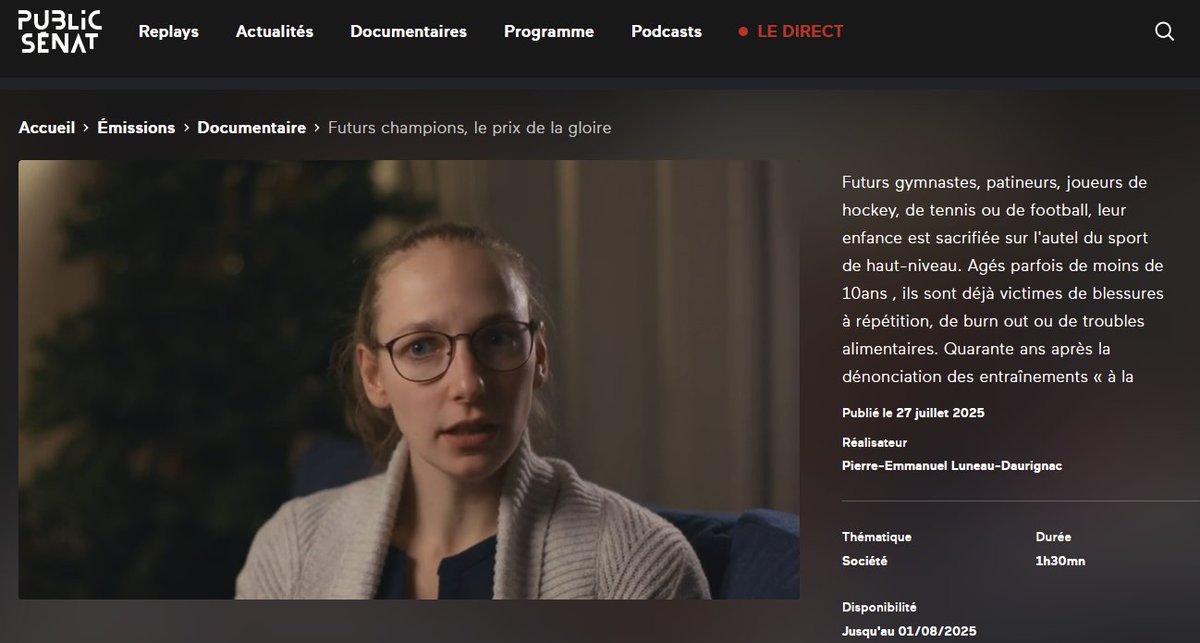Click the Société thematic tag

pyautogui.click(x=866, y=560)
